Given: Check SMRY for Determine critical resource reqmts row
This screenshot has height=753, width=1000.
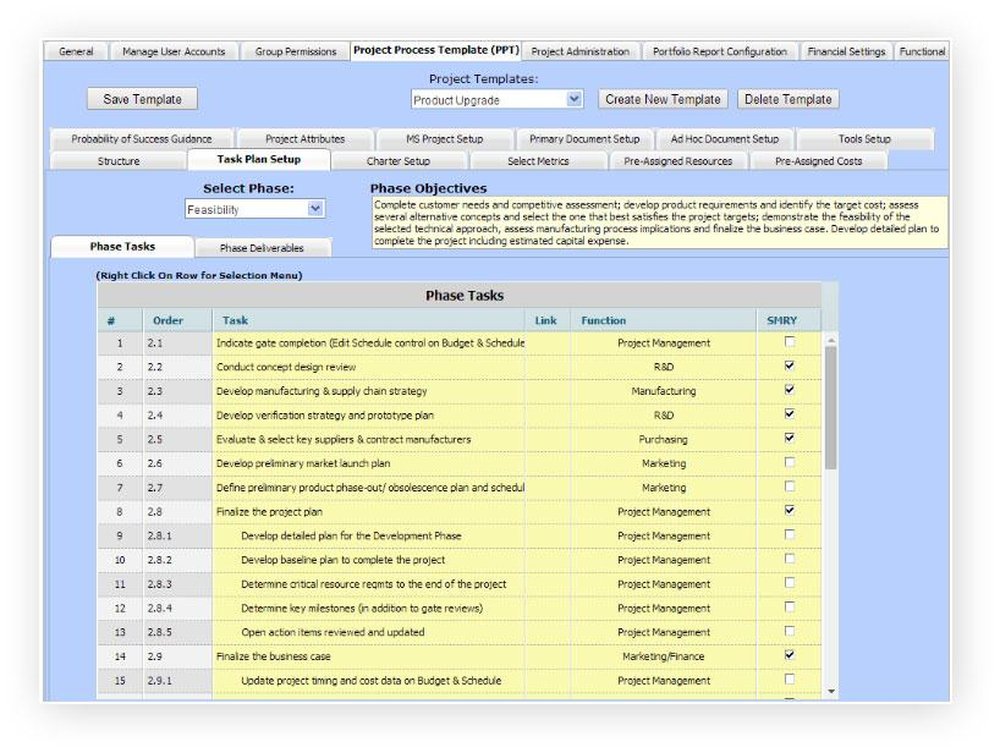Looking at the screenshot, I should [790, 583].
